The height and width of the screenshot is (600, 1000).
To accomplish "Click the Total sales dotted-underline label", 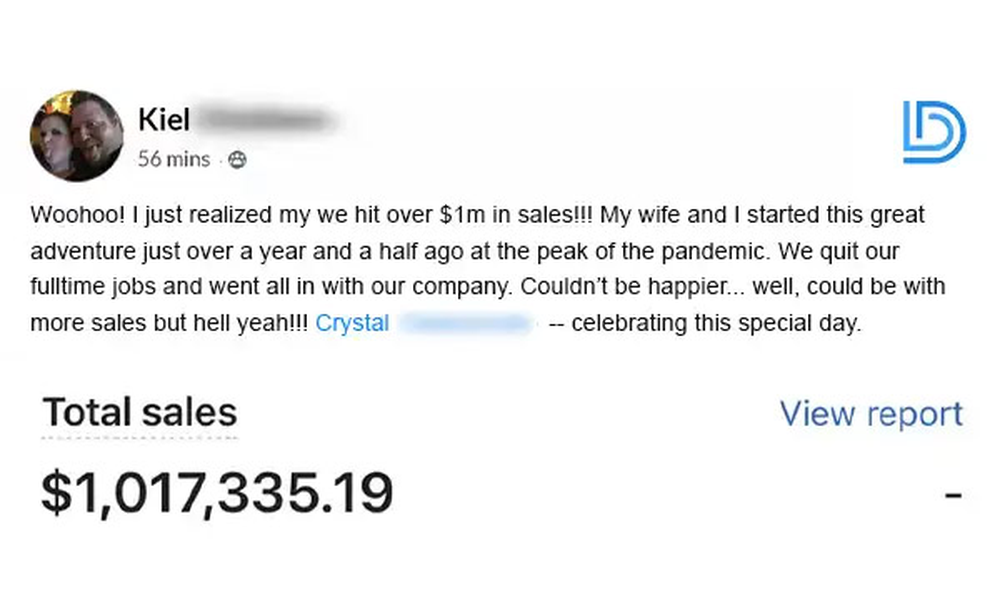I will (138, 412).
